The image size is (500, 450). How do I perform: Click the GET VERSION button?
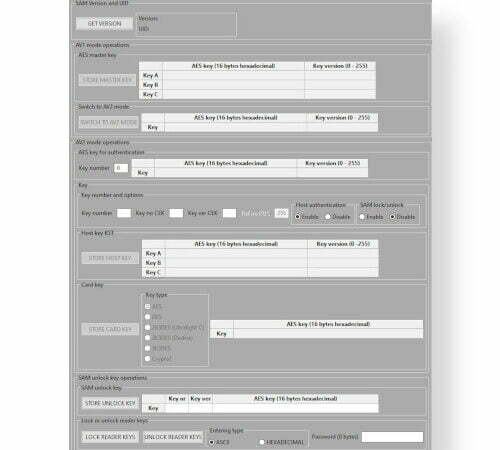pyautogui.click(x=104, y=24)
